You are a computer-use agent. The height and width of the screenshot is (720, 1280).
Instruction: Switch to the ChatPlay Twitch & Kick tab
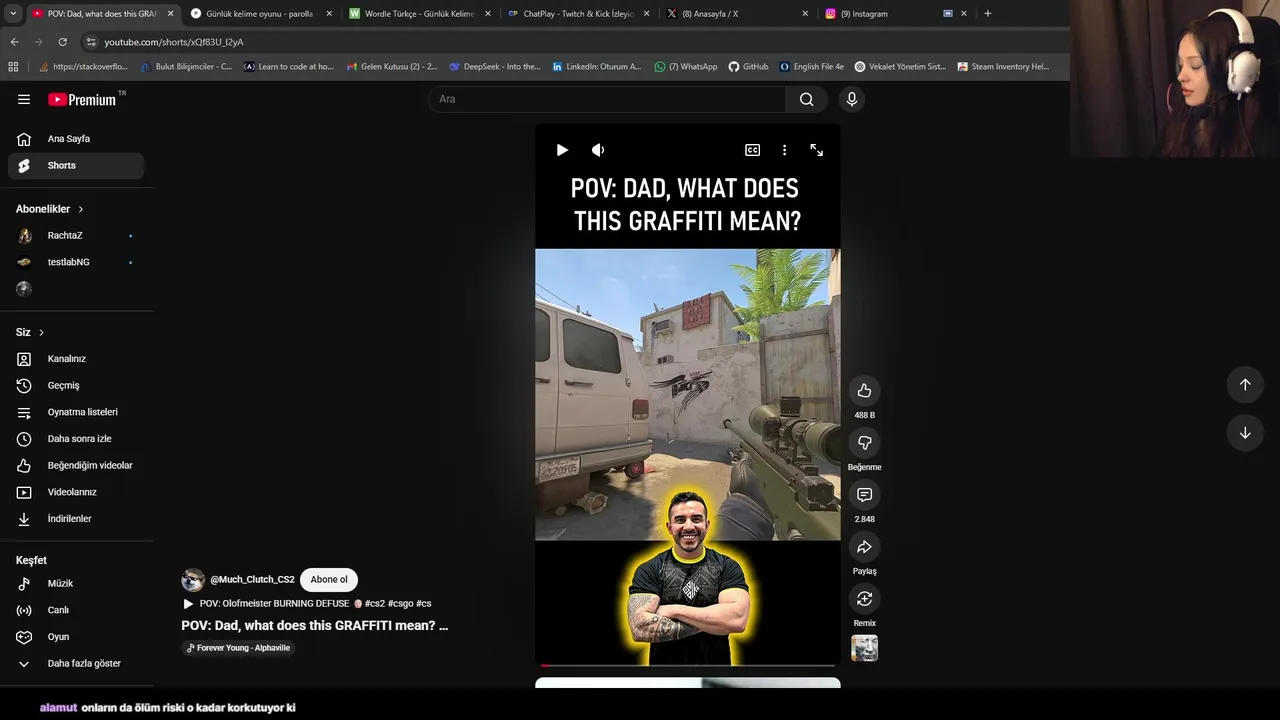click(579, 14)
